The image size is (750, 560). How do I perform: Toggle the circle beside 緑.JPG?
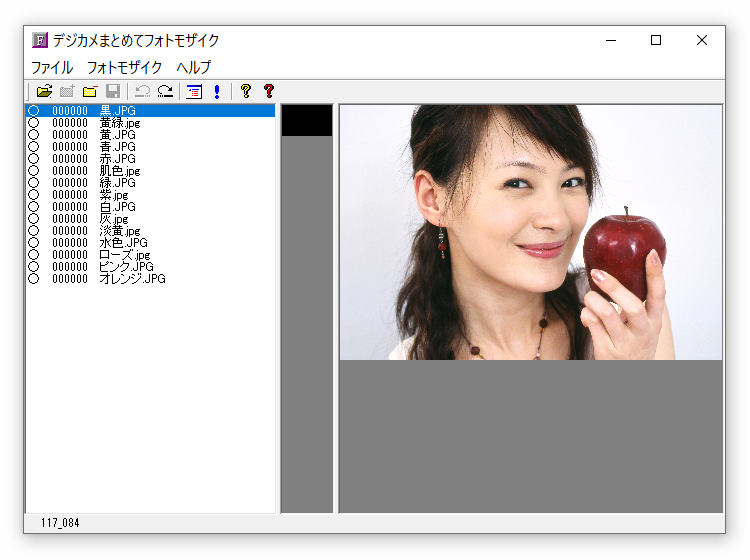point(33,182)
